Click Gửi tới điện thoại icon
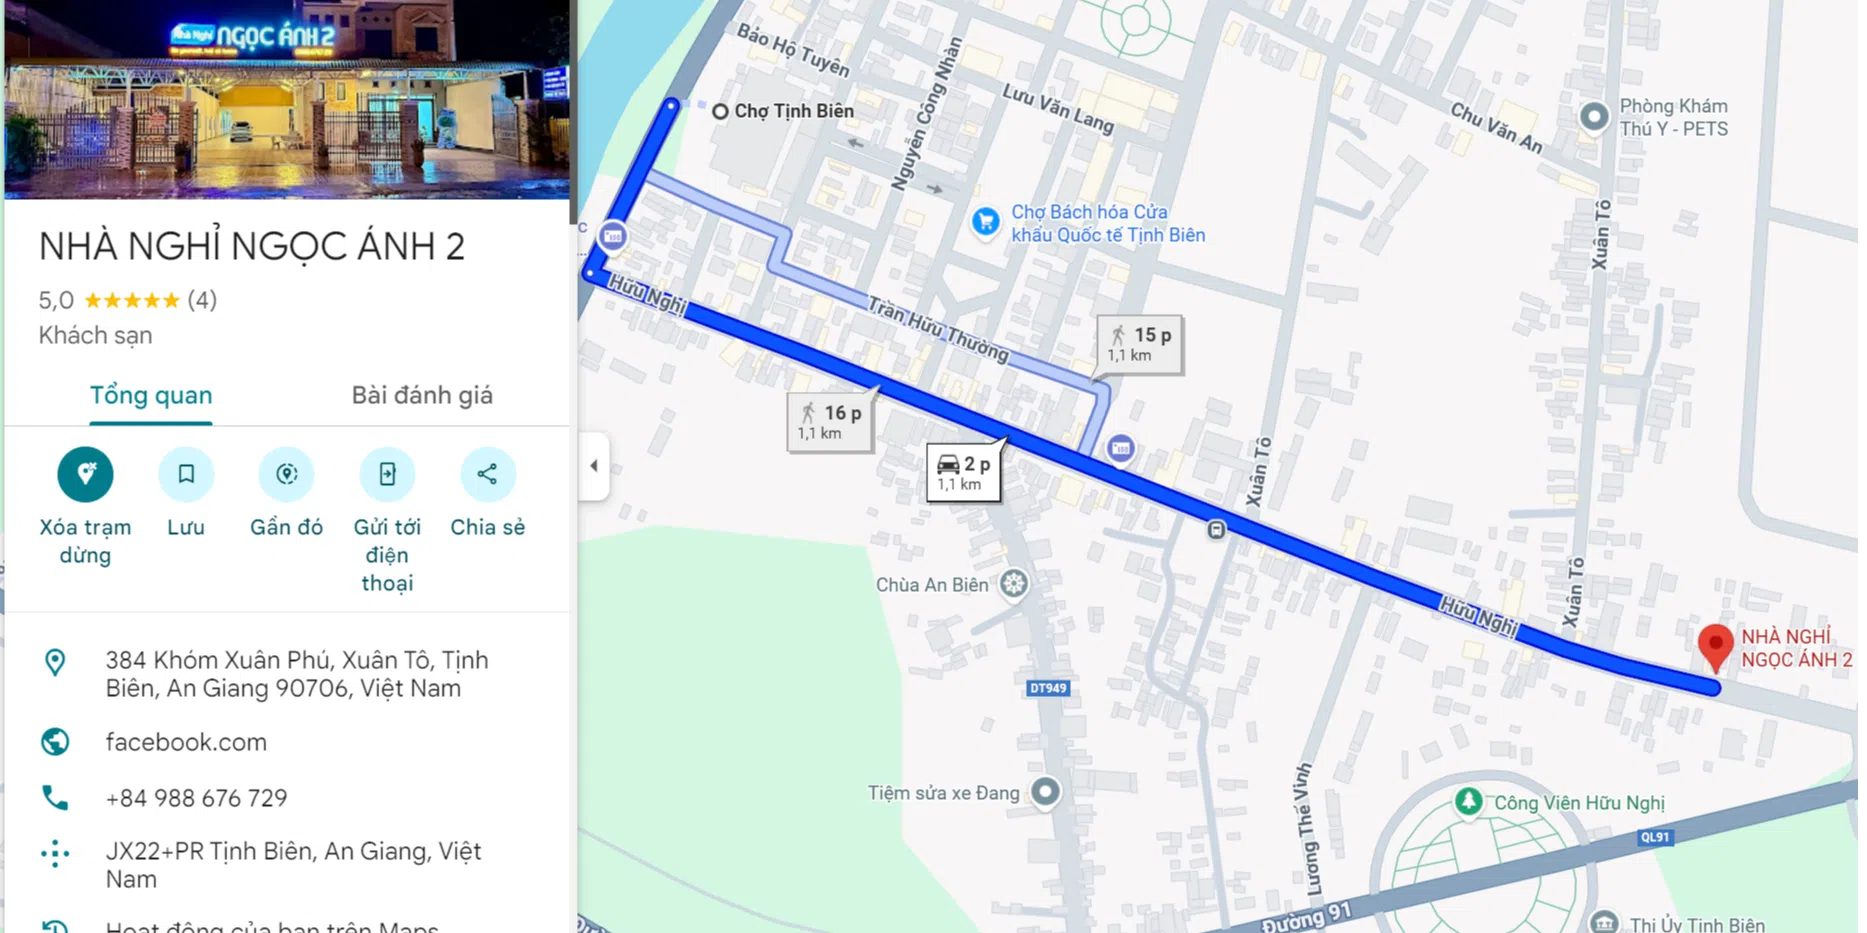The width and height of the screenshot is (1867, 933). pos(387,474)
